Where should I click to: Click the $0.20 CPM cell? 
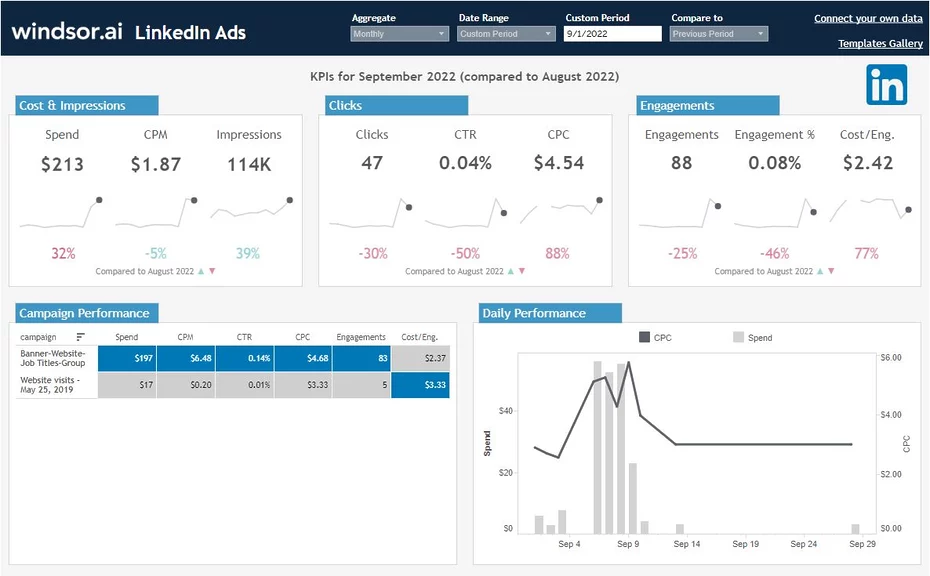[x=186, y=385]
